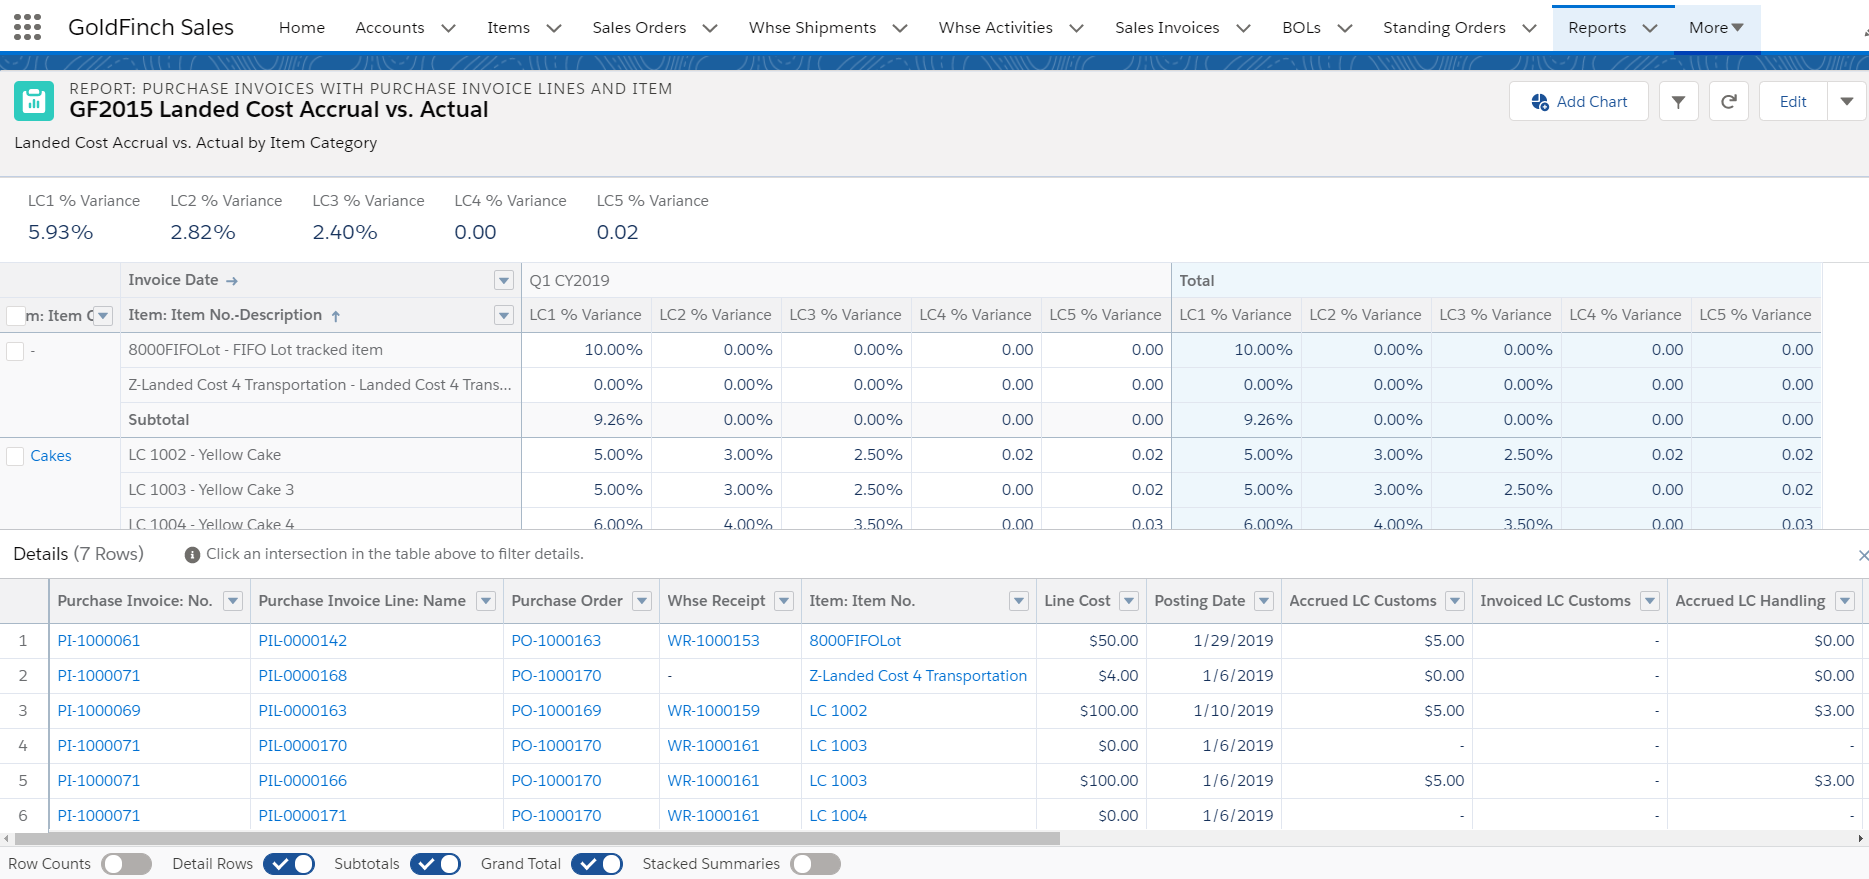Close the Details panel with the X icon

tap(1863, 555)
